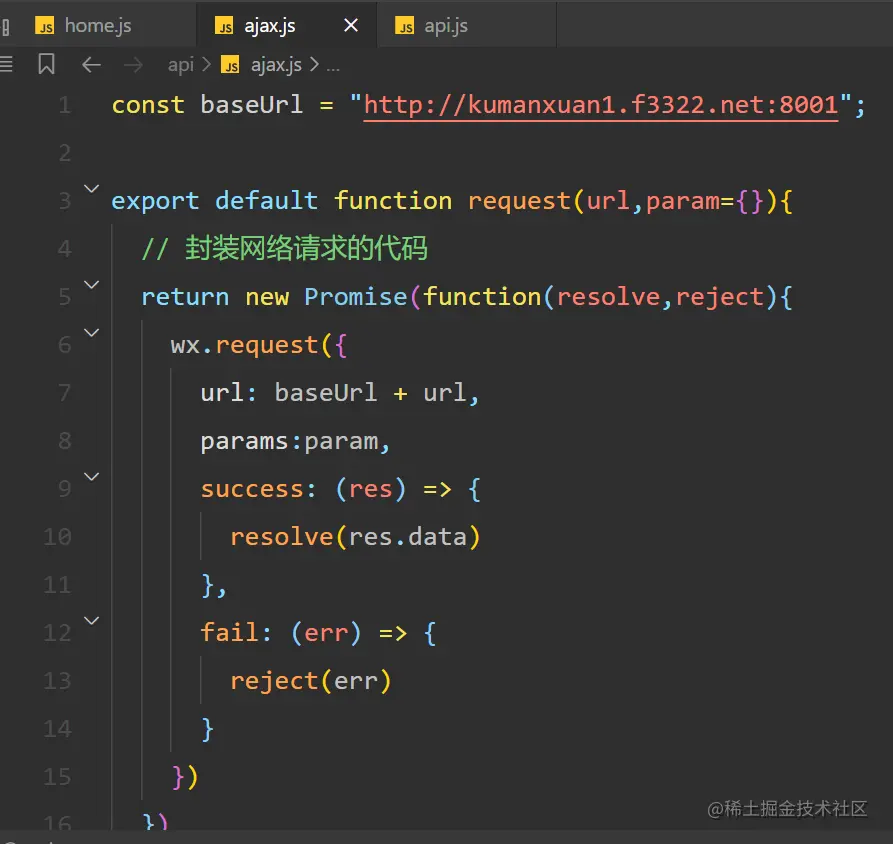The width and height of the screenshot is (893, 844).
Task: Go back with the left arrow
Action: (91, 65)
